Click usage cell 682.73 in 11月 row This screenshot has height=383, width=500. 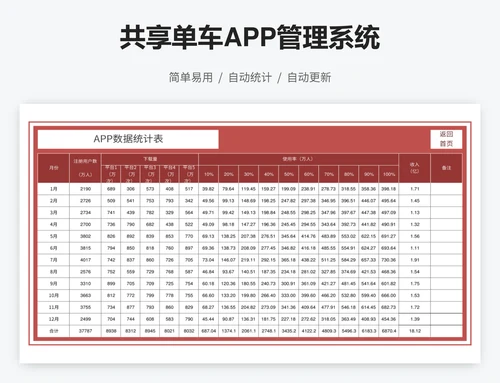pyautogui.click(x=389, y=307)
